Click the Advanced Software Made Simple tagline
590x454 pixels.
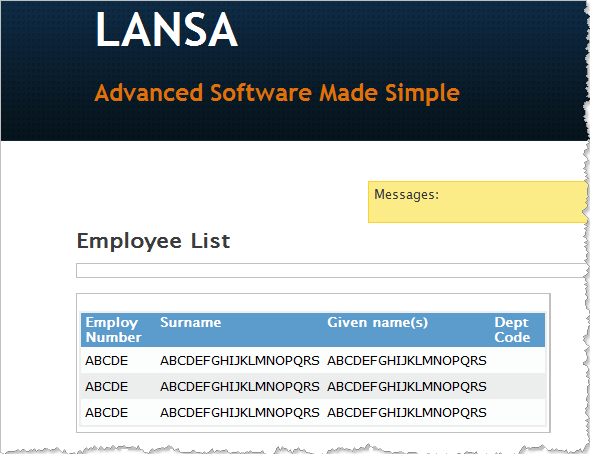277,93
